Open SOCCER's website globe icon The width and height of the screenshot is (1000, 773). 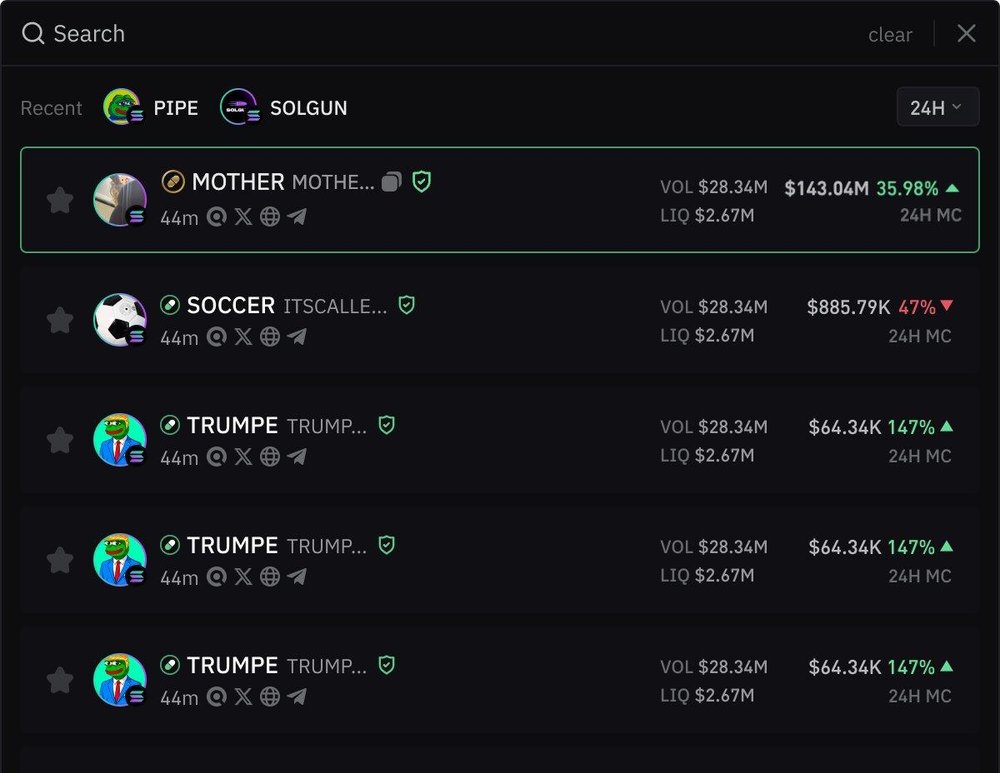point(270,337)
